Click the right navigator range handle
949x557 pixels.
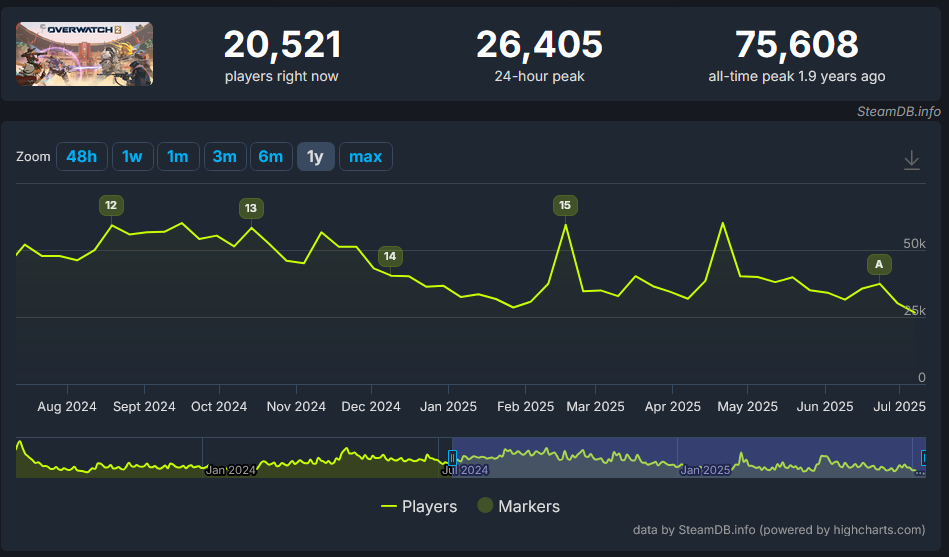[923, 458]
